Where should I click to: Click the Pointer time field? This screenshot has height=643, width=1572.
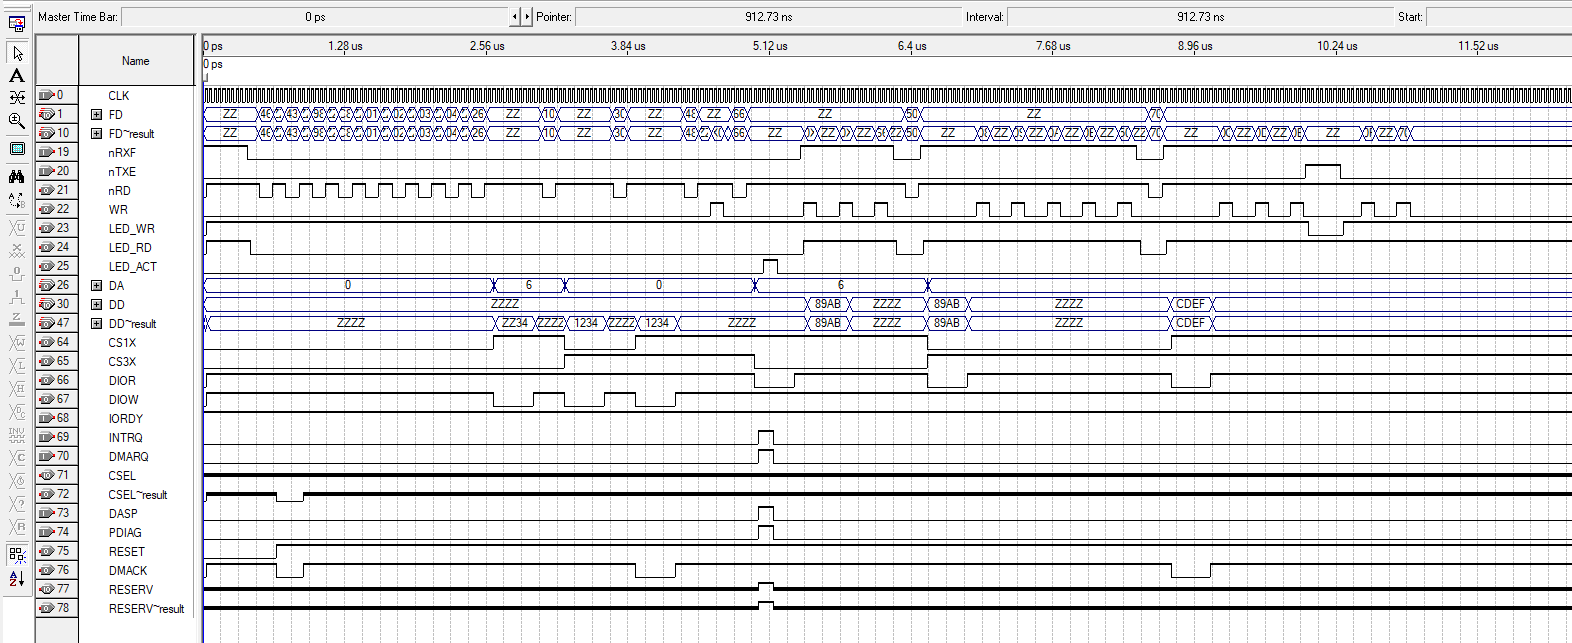click(x=768, y=16)
